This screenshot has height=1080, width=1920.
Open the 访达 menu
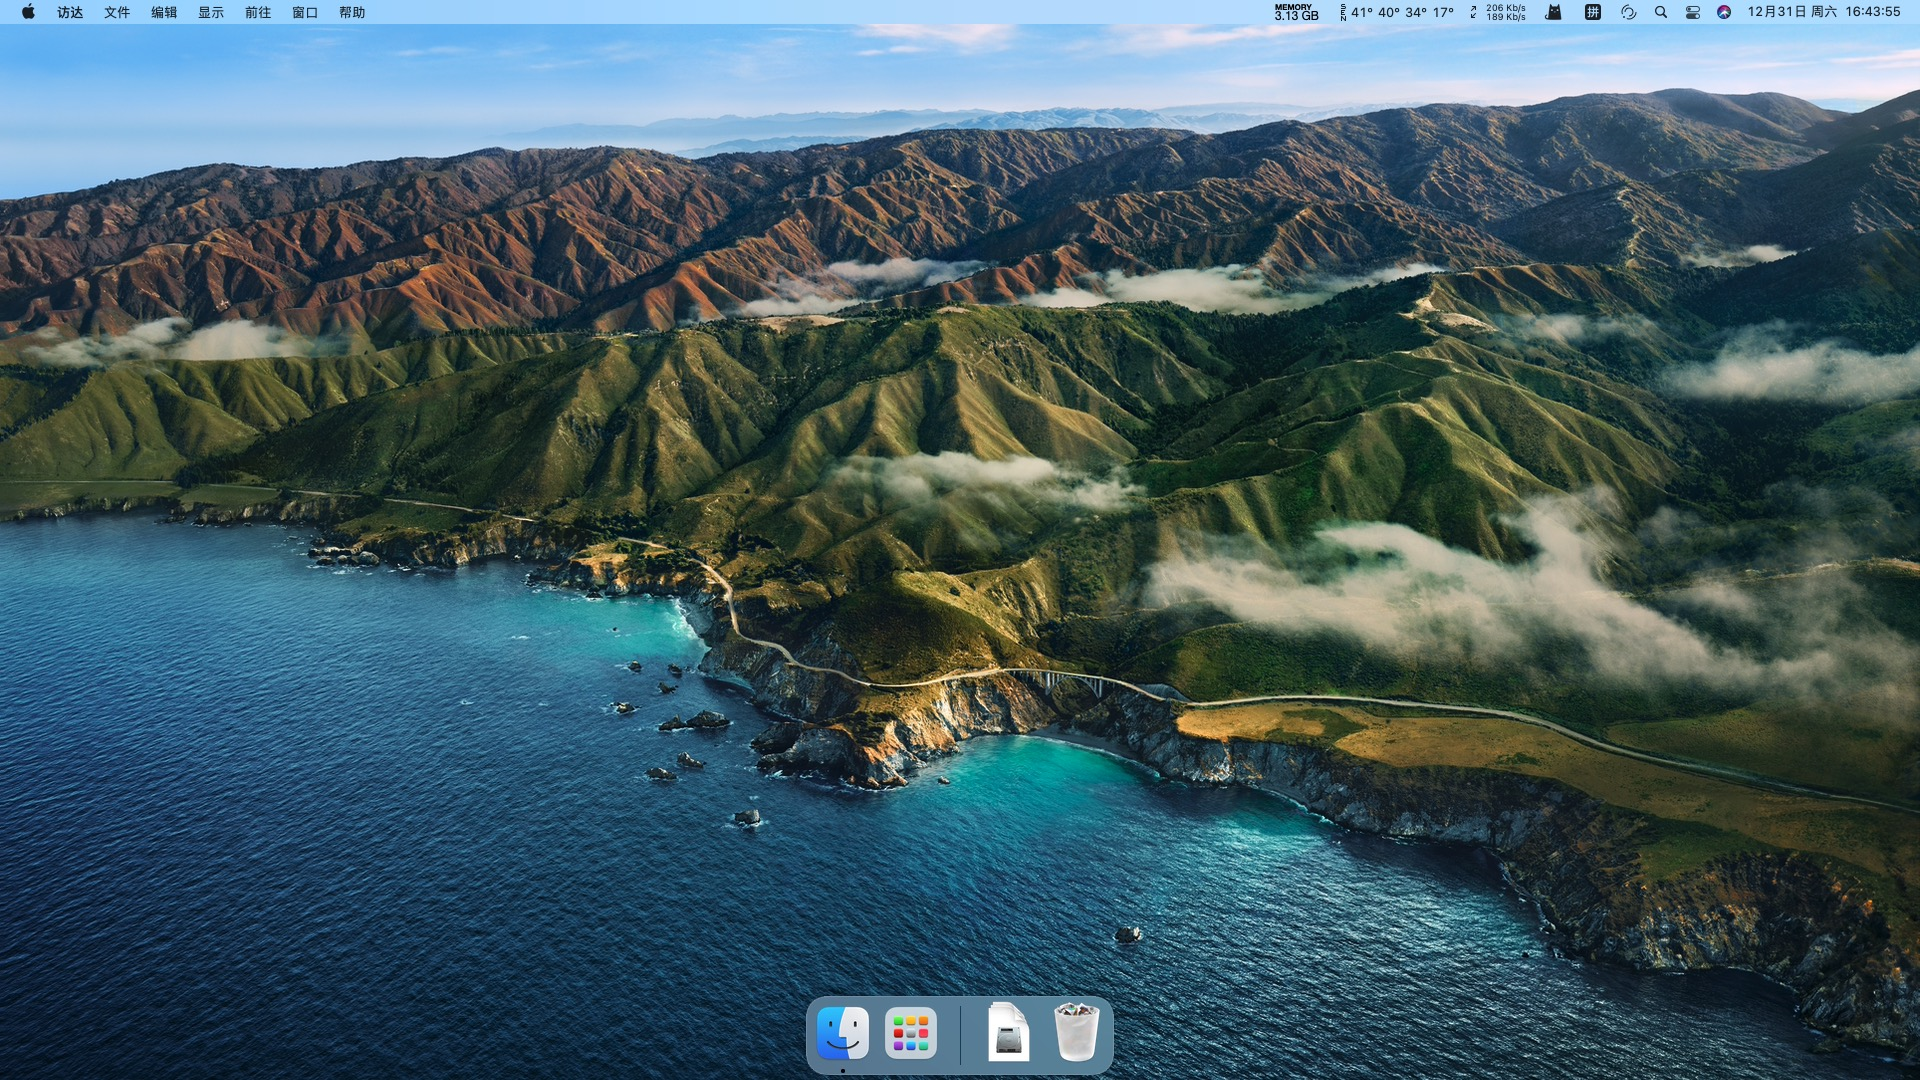(70, 12)
